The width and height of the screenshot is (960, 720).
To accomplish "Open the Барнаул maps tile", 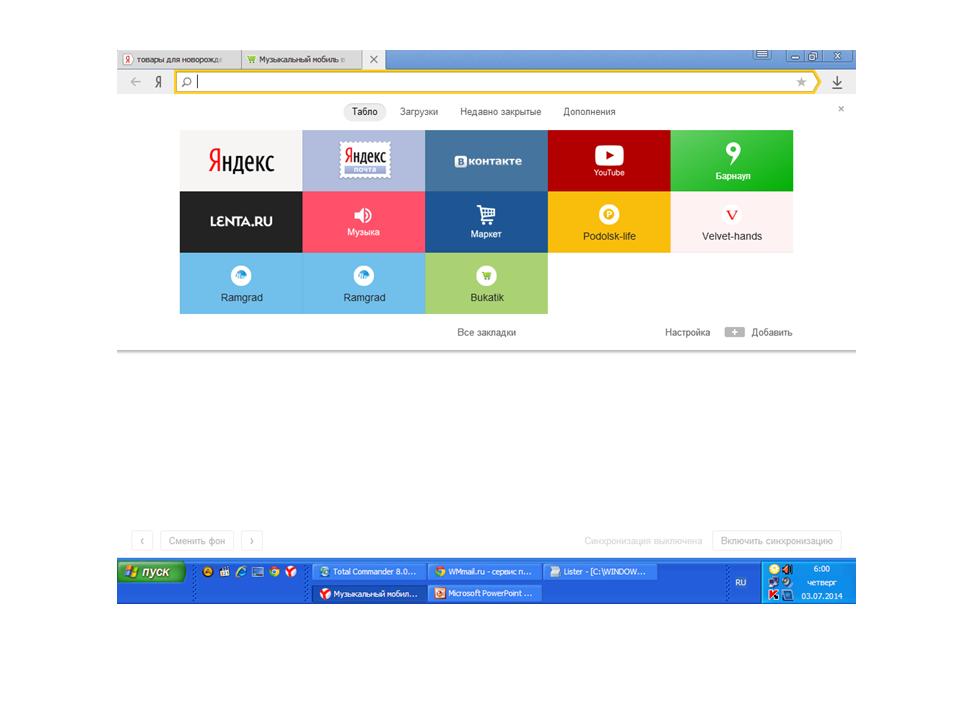I will [732, 160].
